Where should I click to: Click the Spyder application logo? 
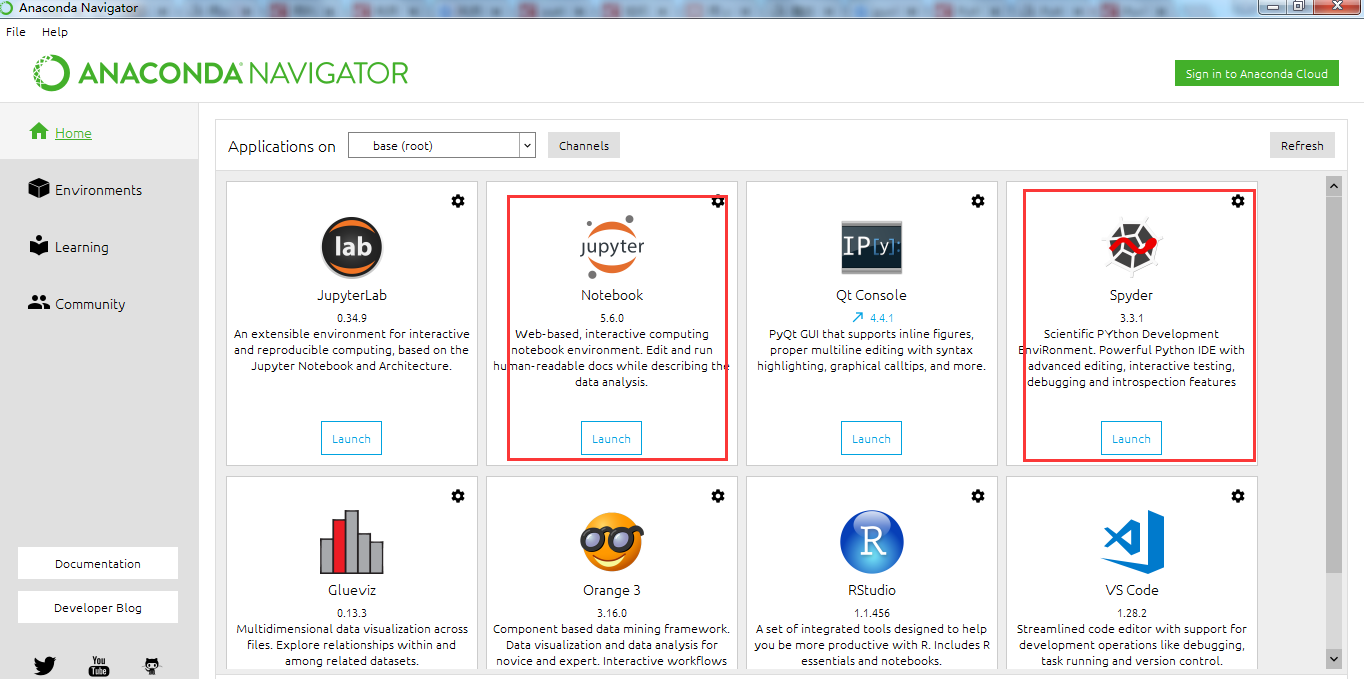click(1132, 247)
